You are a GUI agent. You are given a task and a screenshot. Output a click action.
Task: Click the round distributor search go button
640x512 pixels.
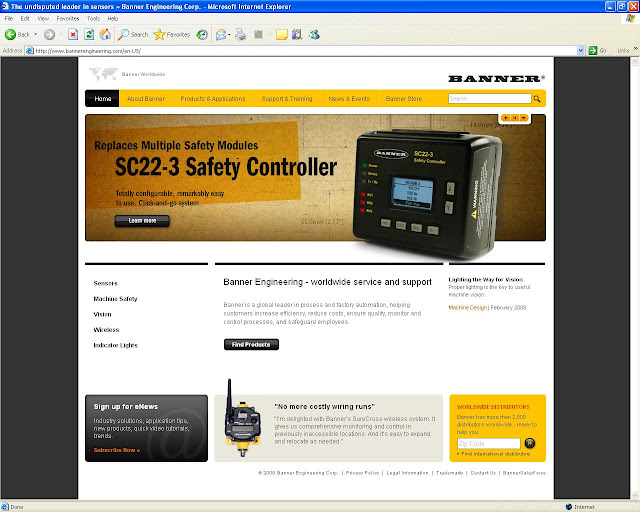click(x=529, y=443)
